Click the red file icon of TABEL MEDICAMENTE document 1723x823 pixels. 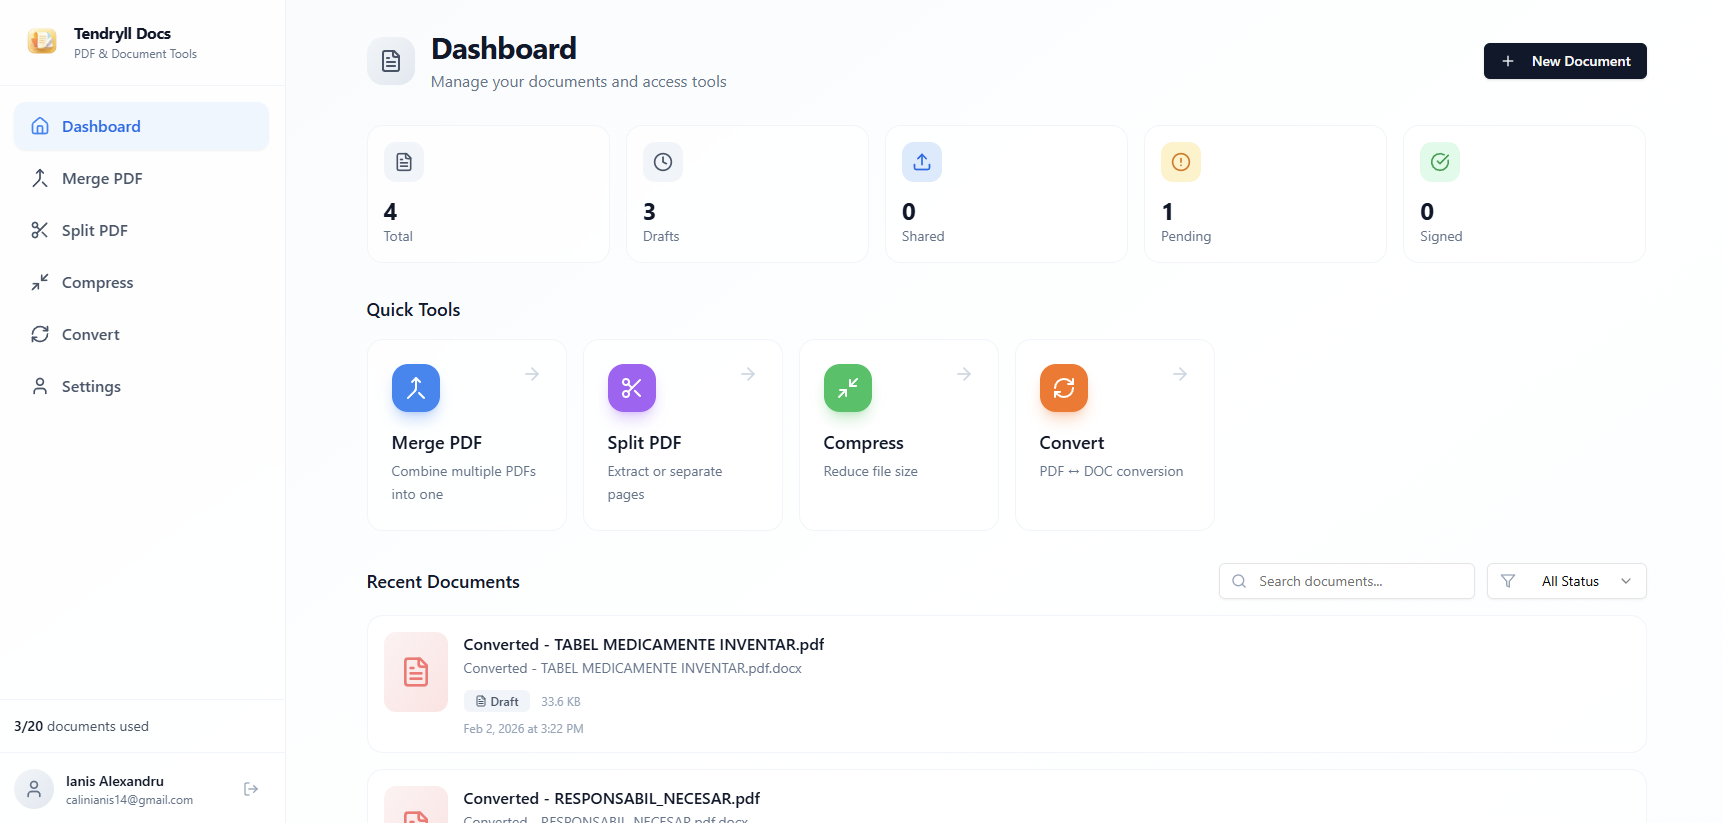415,672
